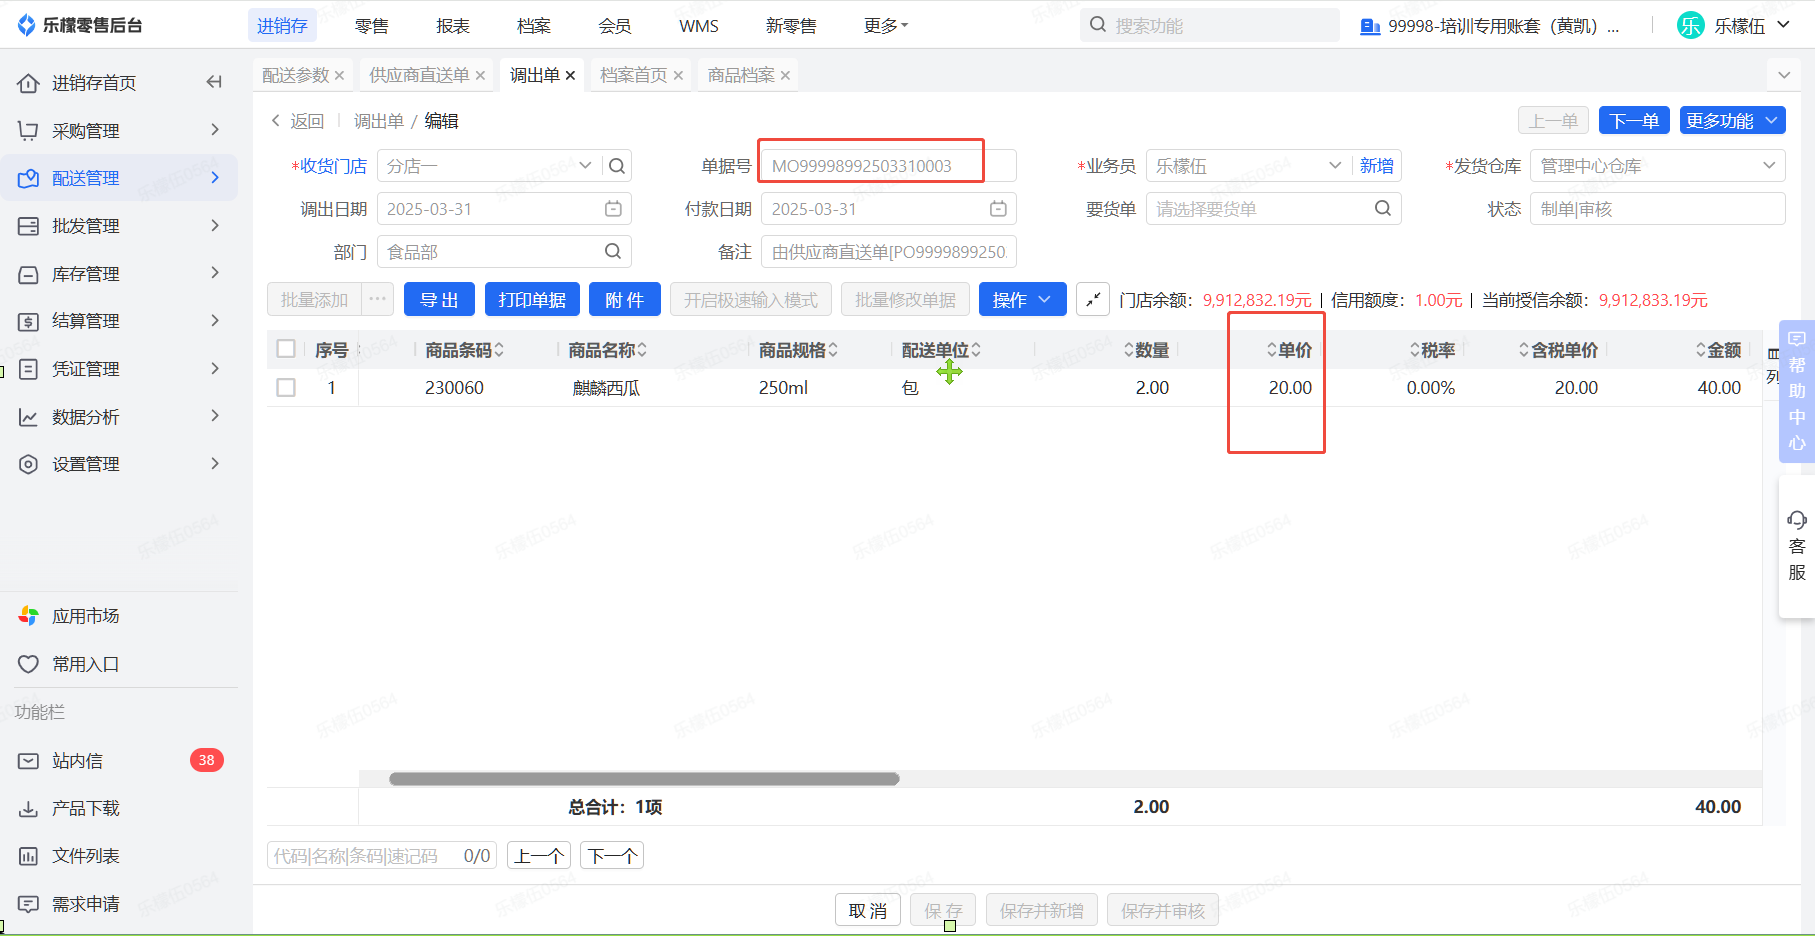Click the 产品下载 download icon
Viewport: 1815px width, 936px height.
pos(28,808)
